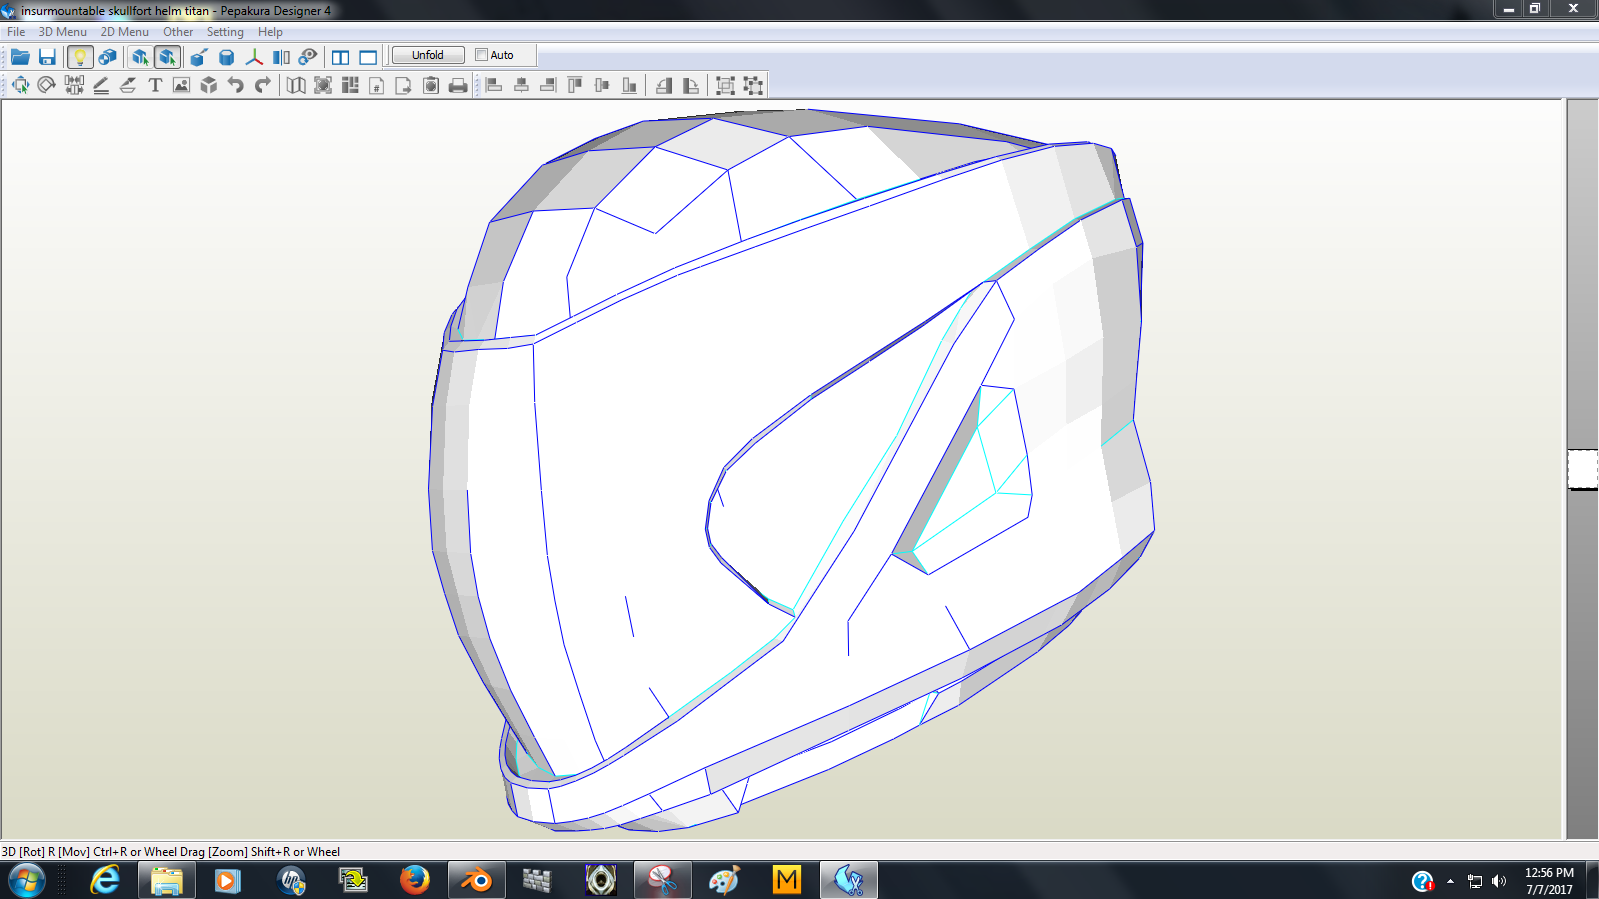Switch to the split two-pane window layout
Screen dimensions: 1599x899
(x=341, y=57)
